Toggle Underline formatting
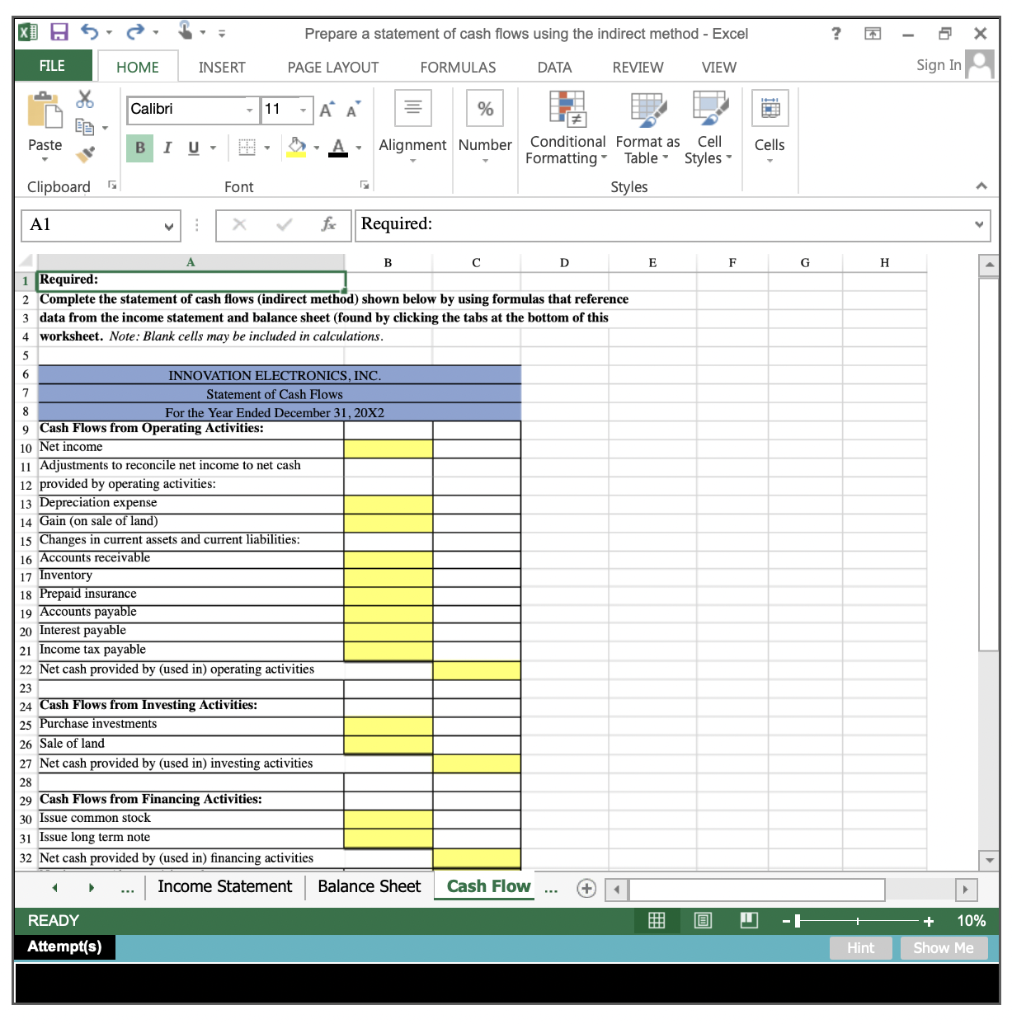1012x1024 pixels. coord(193,148)
